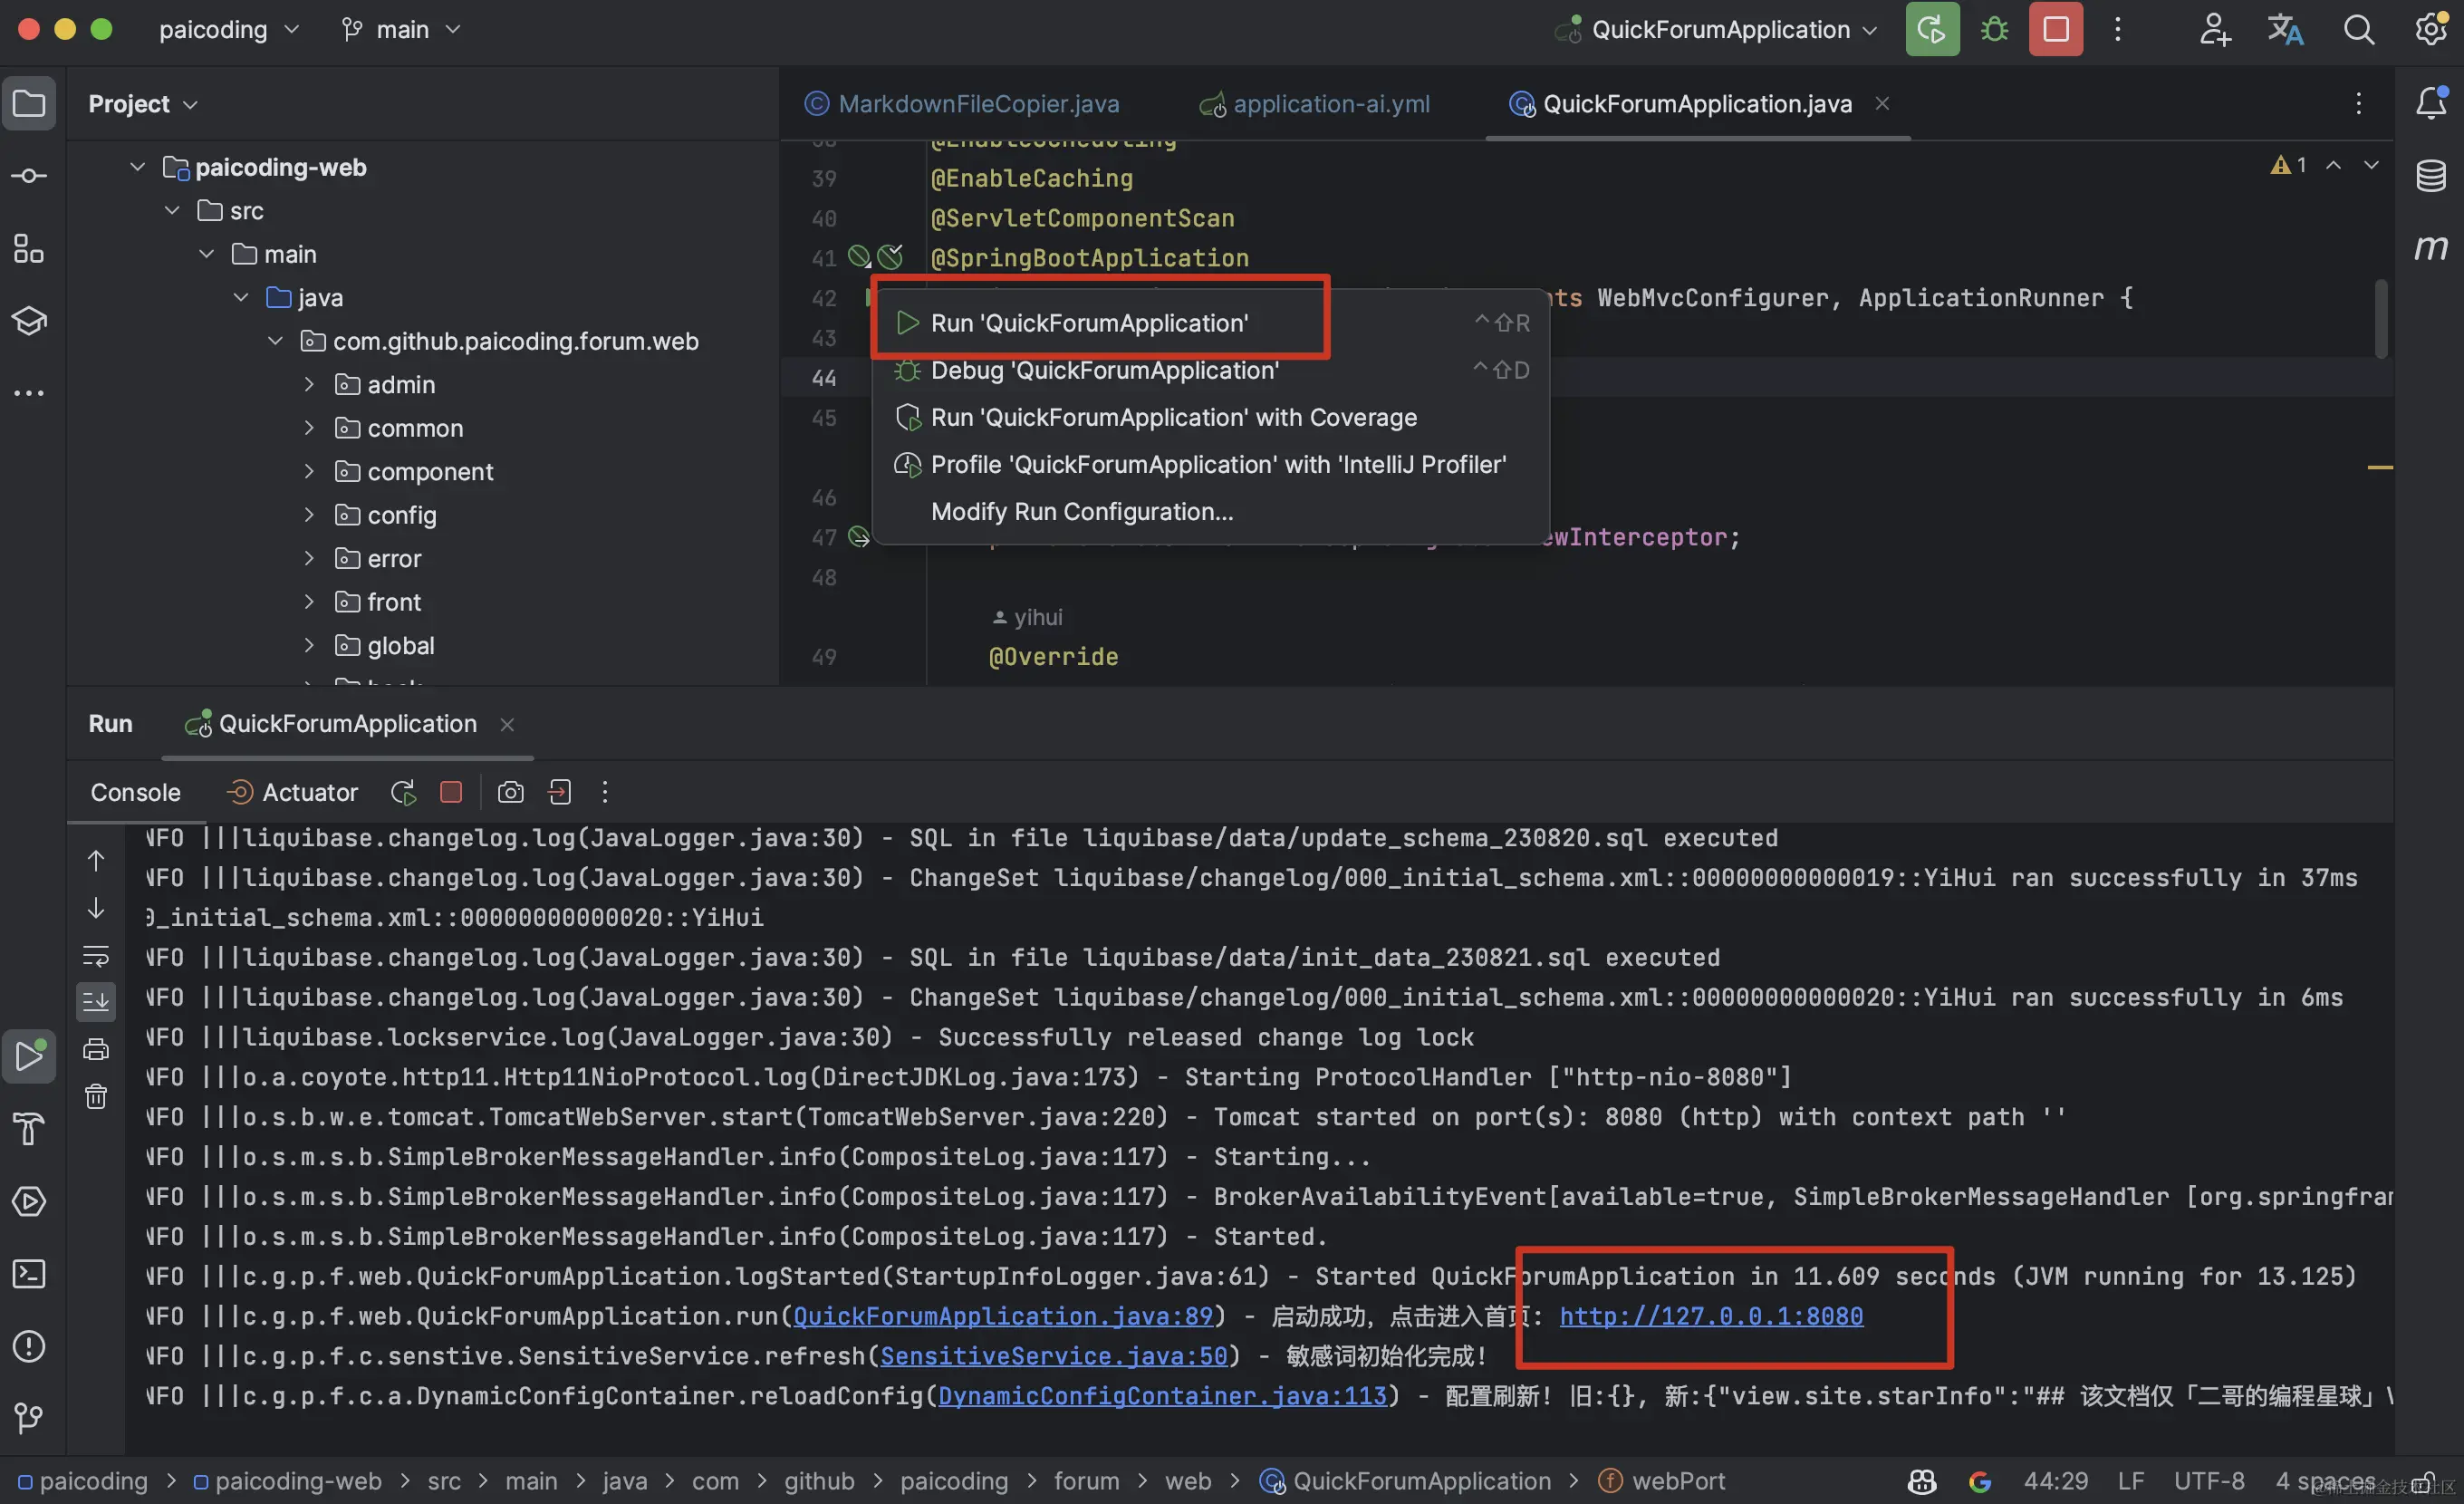
Task: Click the thread dump camera icon in Run toolbar
Action: click(510, 792)
